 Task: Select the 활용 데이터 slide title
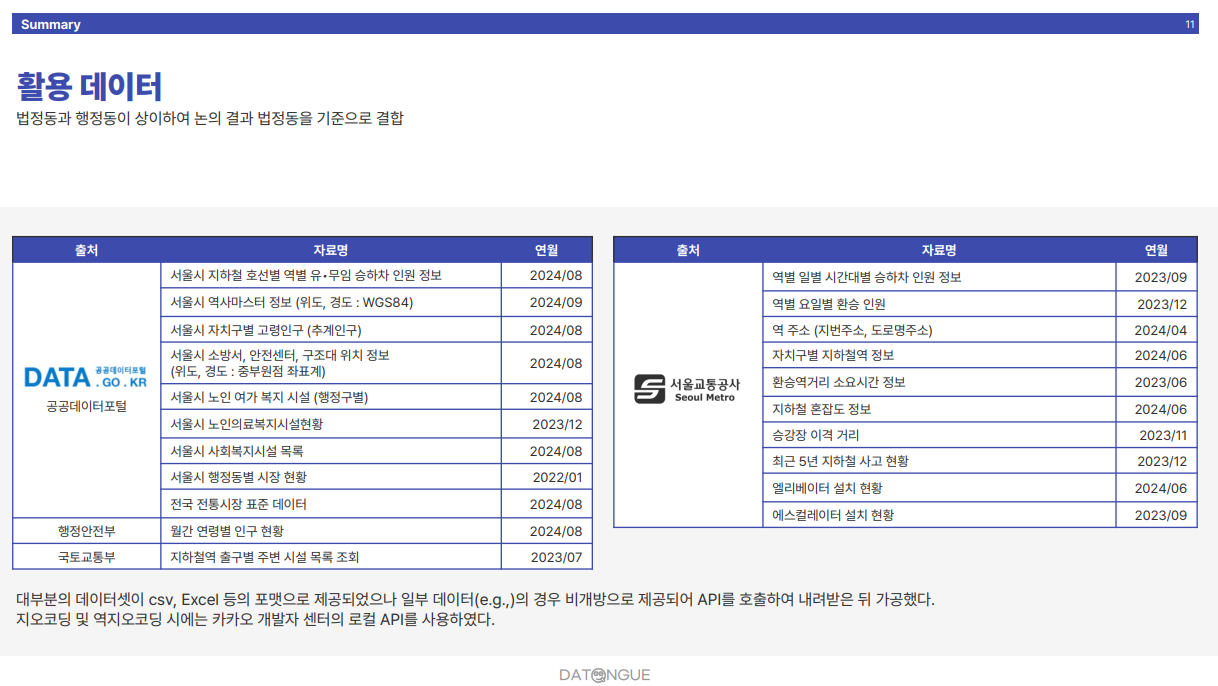pyautogui.click(x=89, y=87)
